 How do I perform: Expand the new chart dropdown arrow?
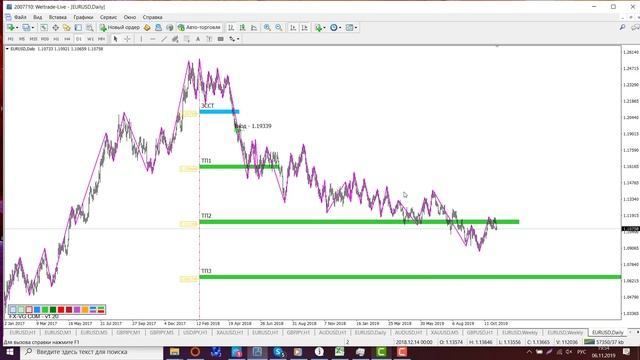click(17, 28)
